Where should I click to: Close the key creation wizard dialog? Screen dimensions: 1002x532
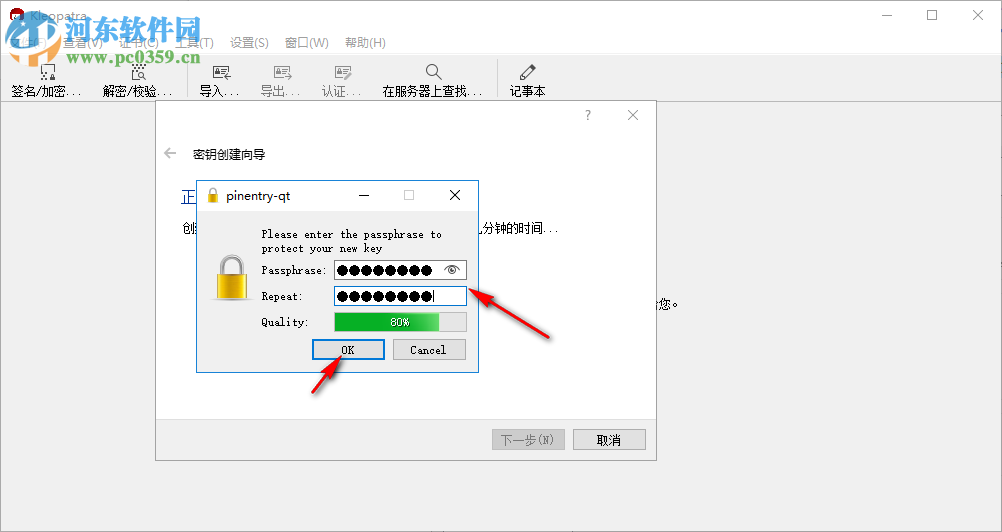tap(633, 115)
